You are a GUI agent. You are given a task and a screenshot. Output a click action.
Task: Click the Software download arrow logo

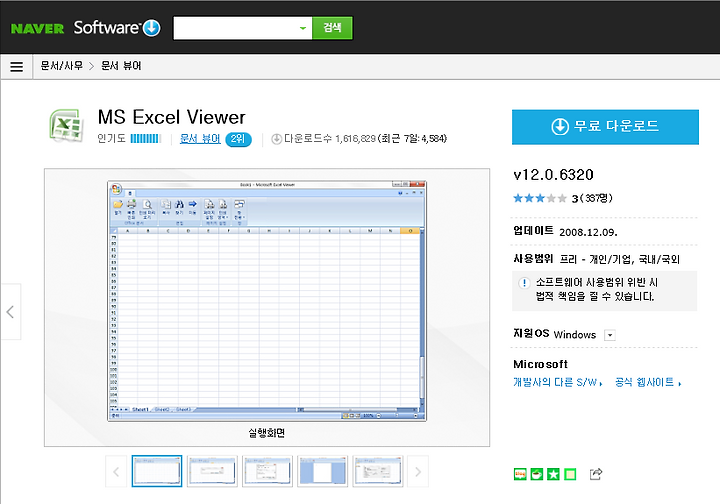(x=152, y=28)
